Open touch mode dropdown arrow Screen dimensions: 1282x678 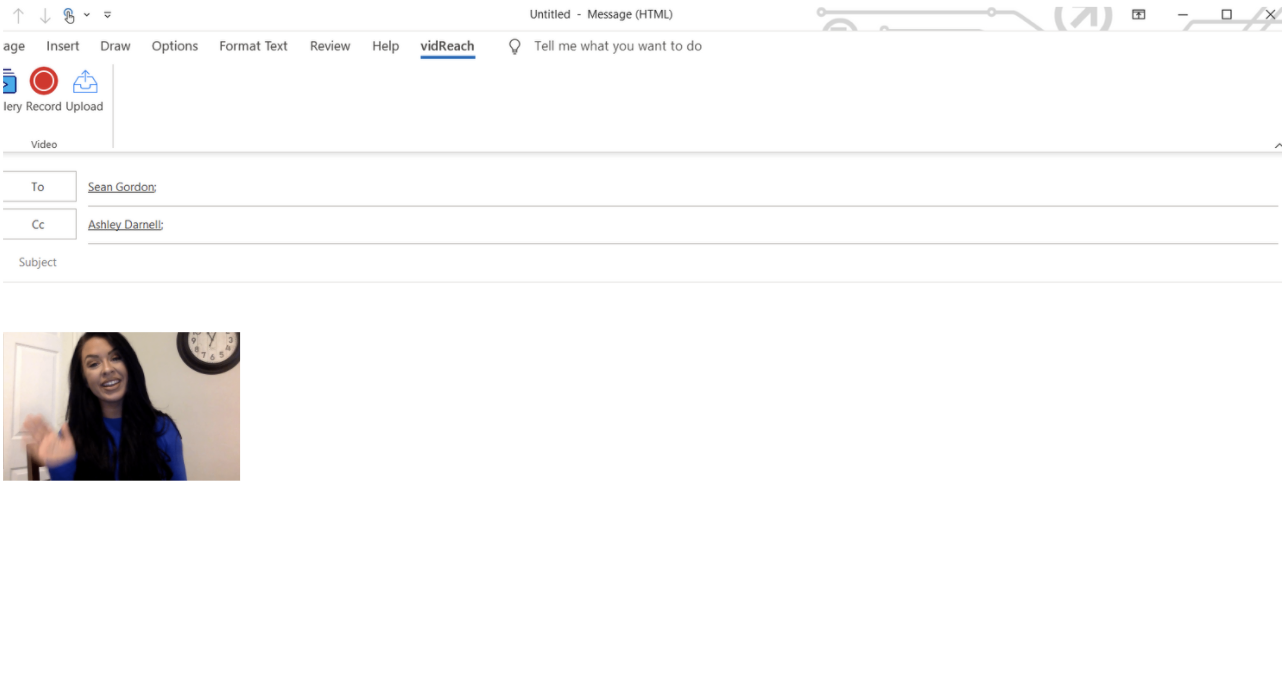[87, 15]
